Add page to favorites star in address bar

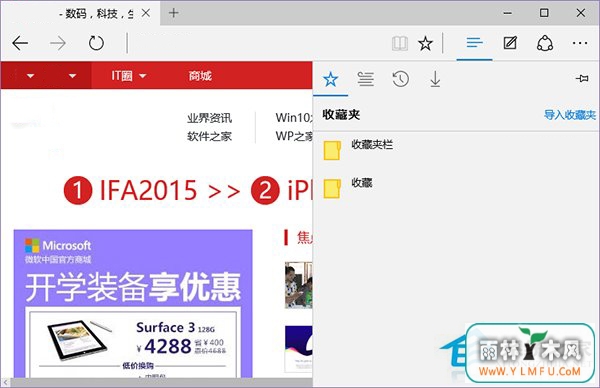425,44
